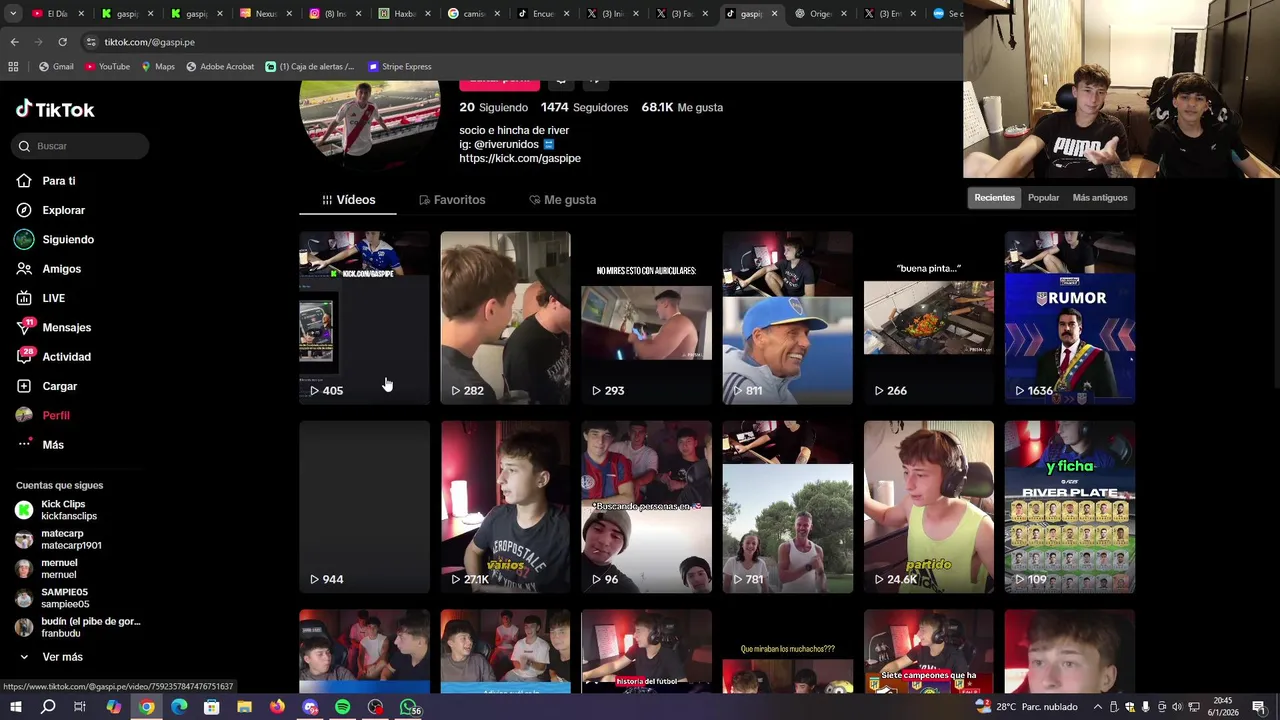Go to Siguiendo feed
The height and width of the screenshot is (720, 1280).
(55, 240)
